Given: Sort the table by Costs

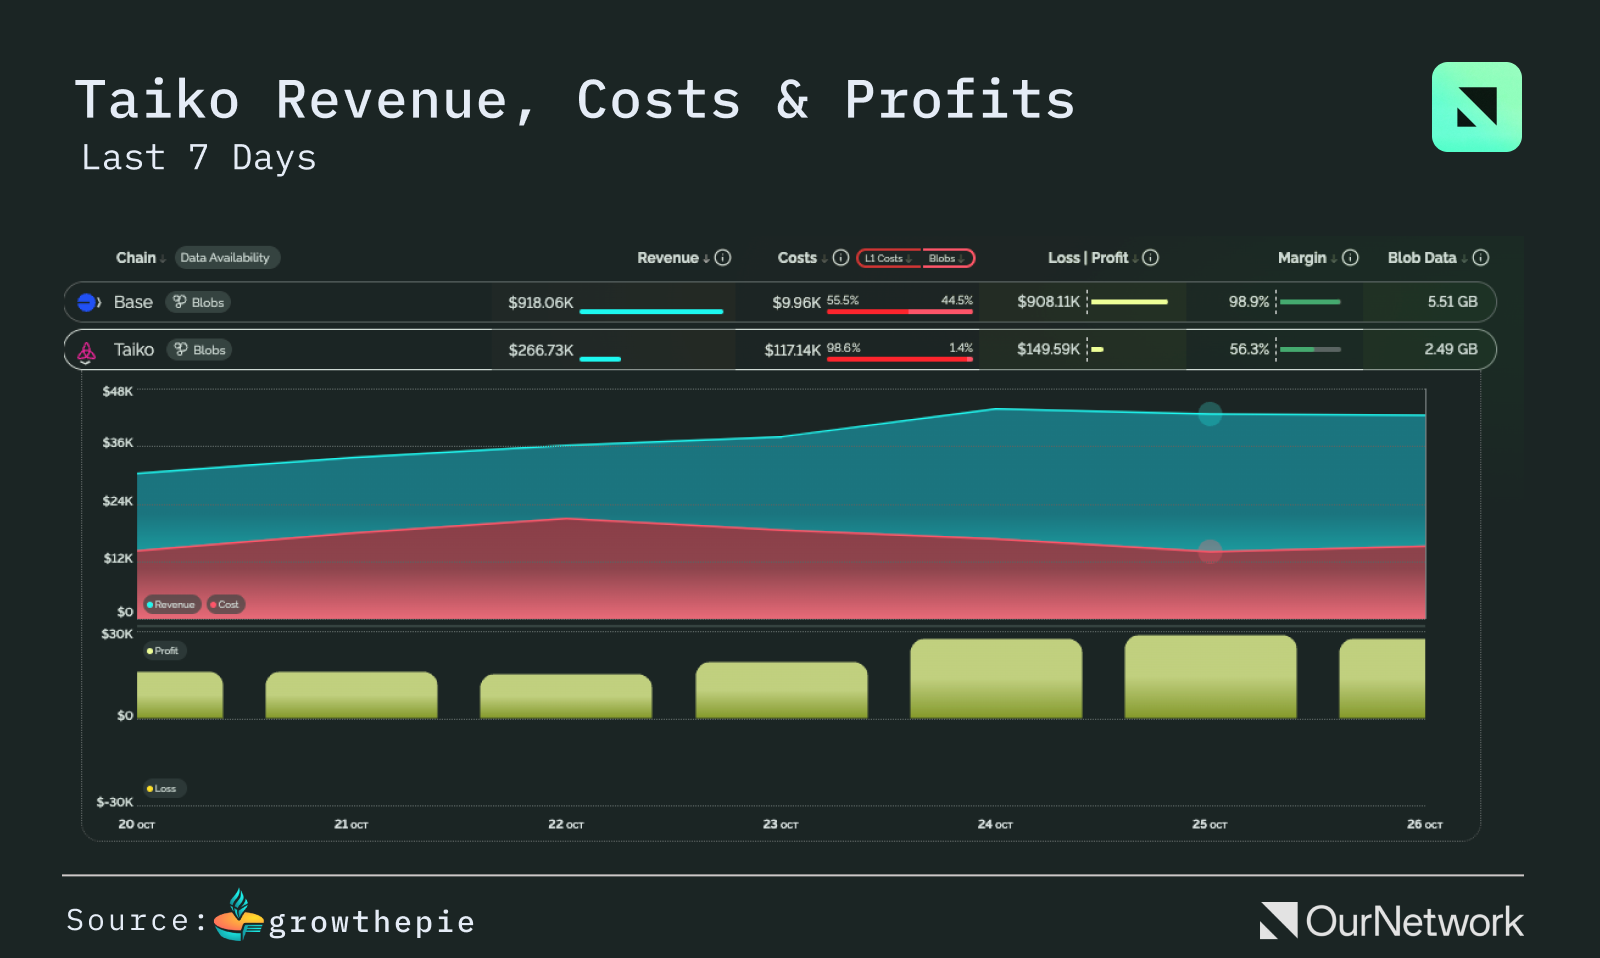Looking at the screenshot, I should pyautogui.click(x=802, y=258).
